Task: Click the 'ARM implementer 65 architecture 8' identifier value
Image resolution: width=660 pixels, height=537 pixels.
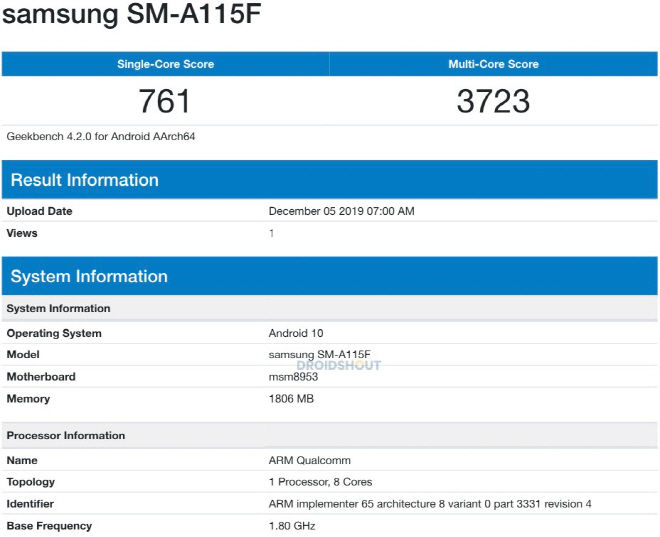Action: coord(430,504)
